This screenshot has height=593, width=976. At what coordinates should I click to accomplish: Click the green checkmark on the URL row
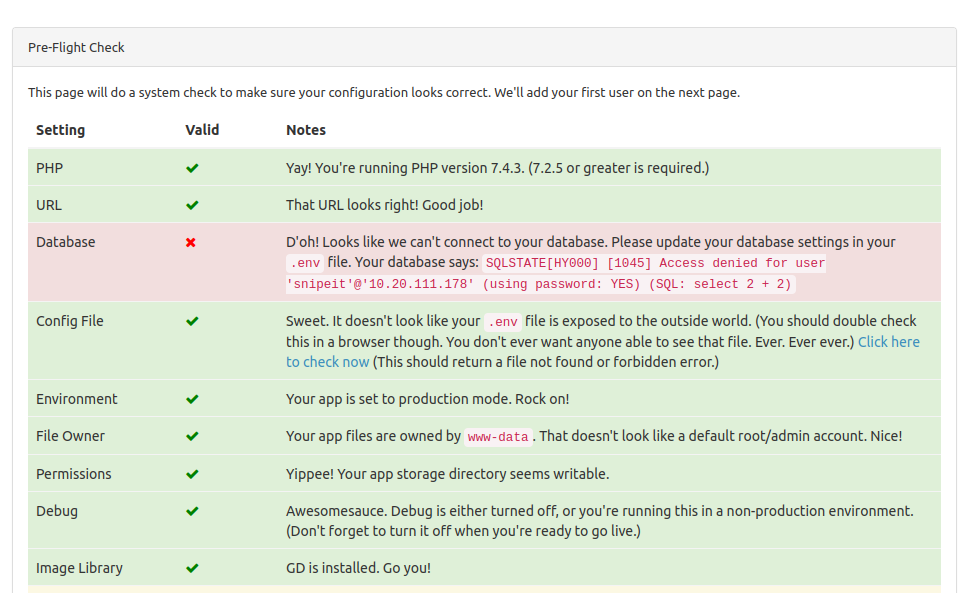click(192, 205)
